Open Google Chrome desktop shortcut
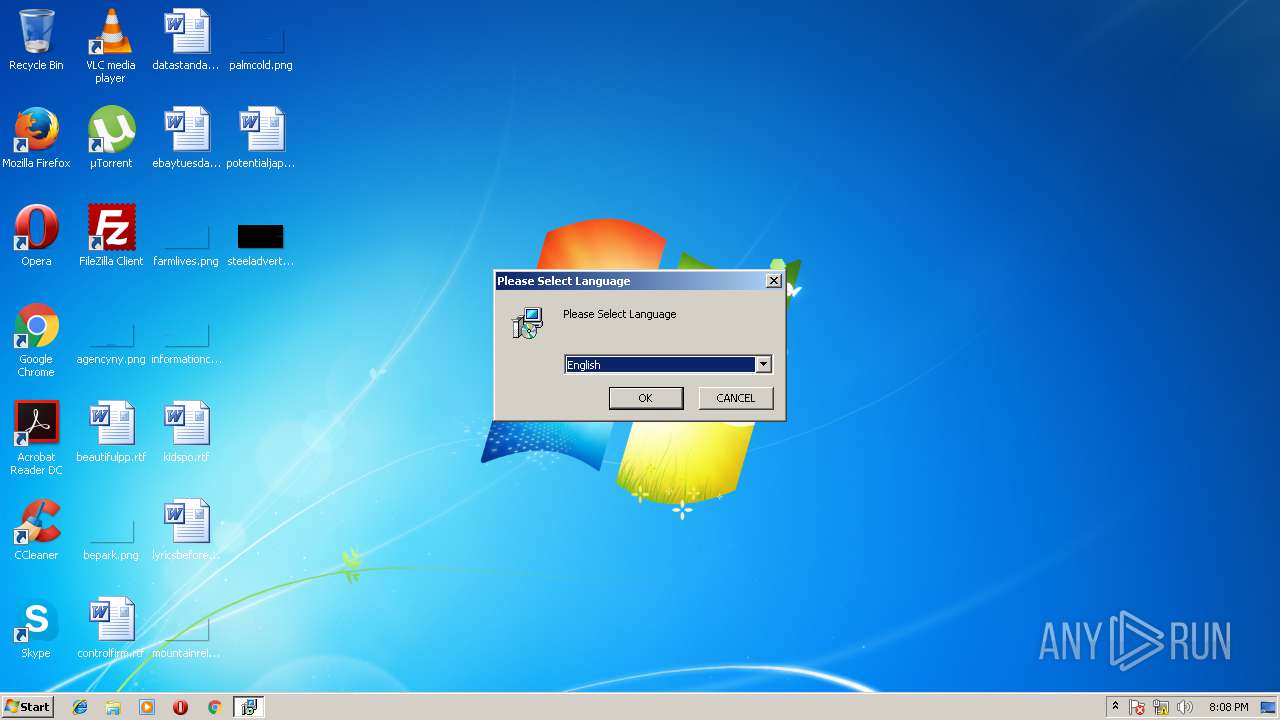Image resolution: width=1280 pixels, height=720 pixels. (36, 340)
